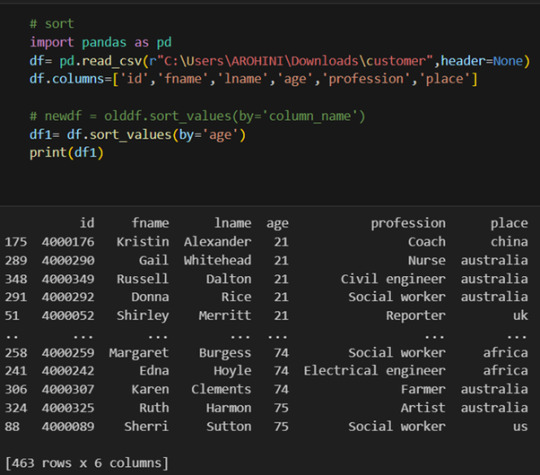Click first name 'Russell'
Viewport: 540px width, 475px height.
click(x=143, y=279)
